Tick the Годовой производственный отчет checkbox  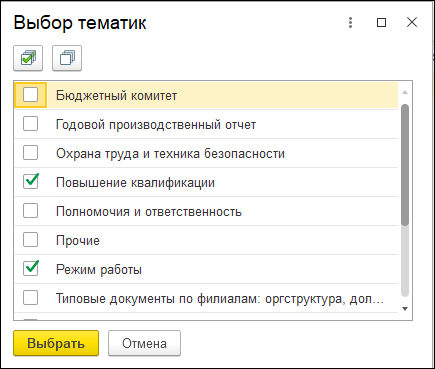click(x=30, y=124)
